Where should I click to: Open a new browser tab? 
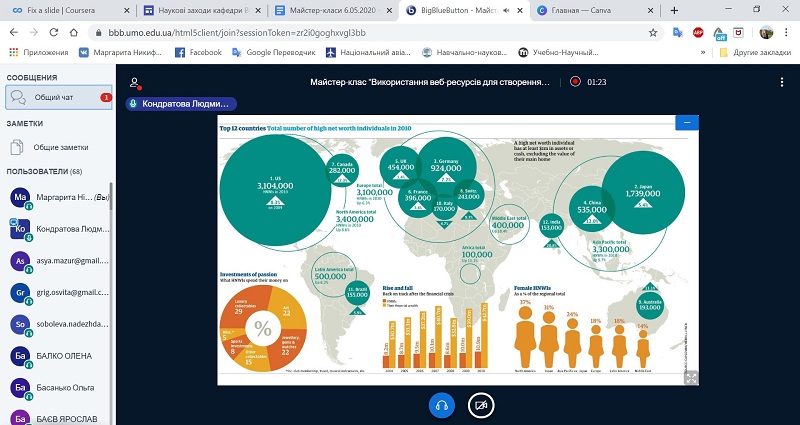coord(674,10)
